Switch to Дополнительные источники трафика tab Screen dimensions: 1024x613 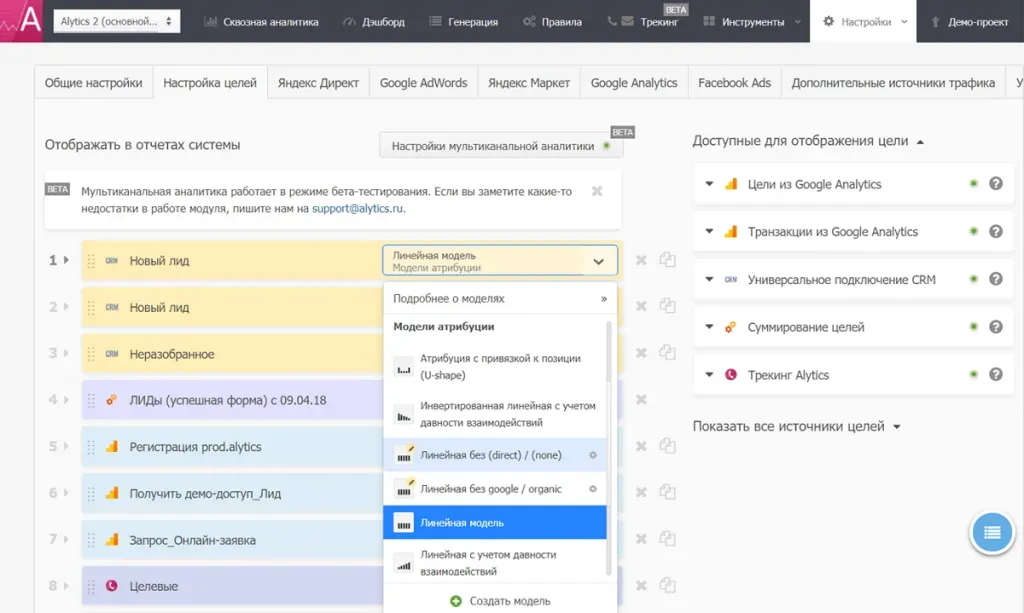click(x=893, y=83)
